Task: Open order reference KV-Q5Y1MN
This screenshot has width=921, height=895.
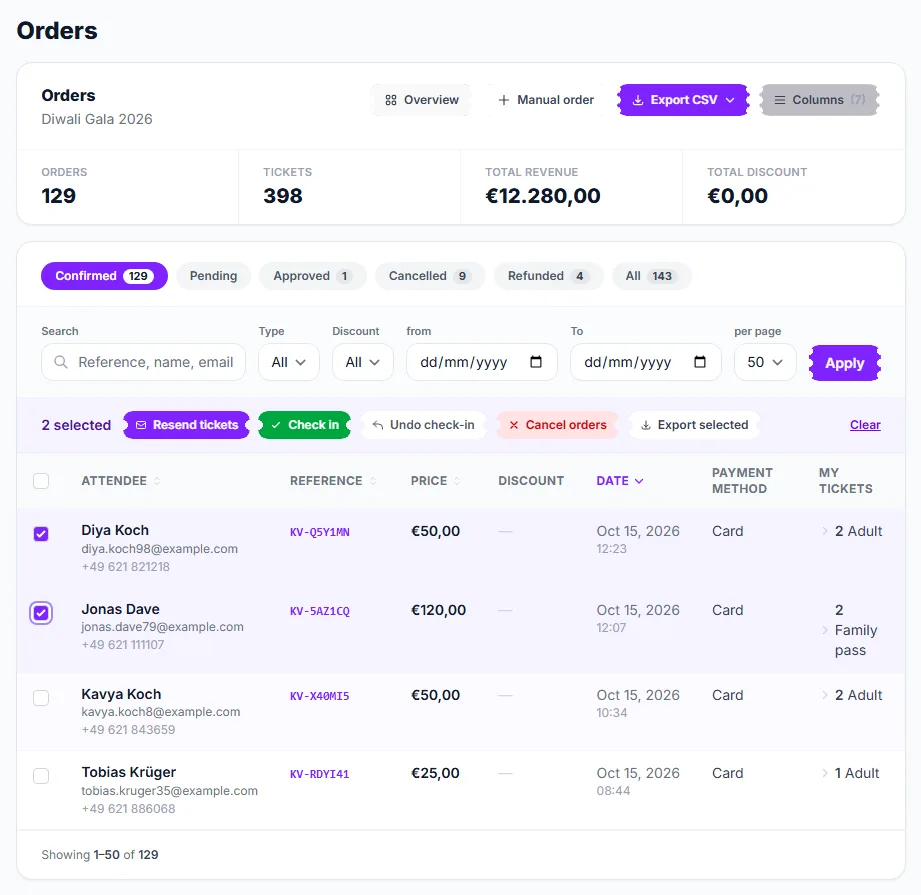Action: pos(320,532)
